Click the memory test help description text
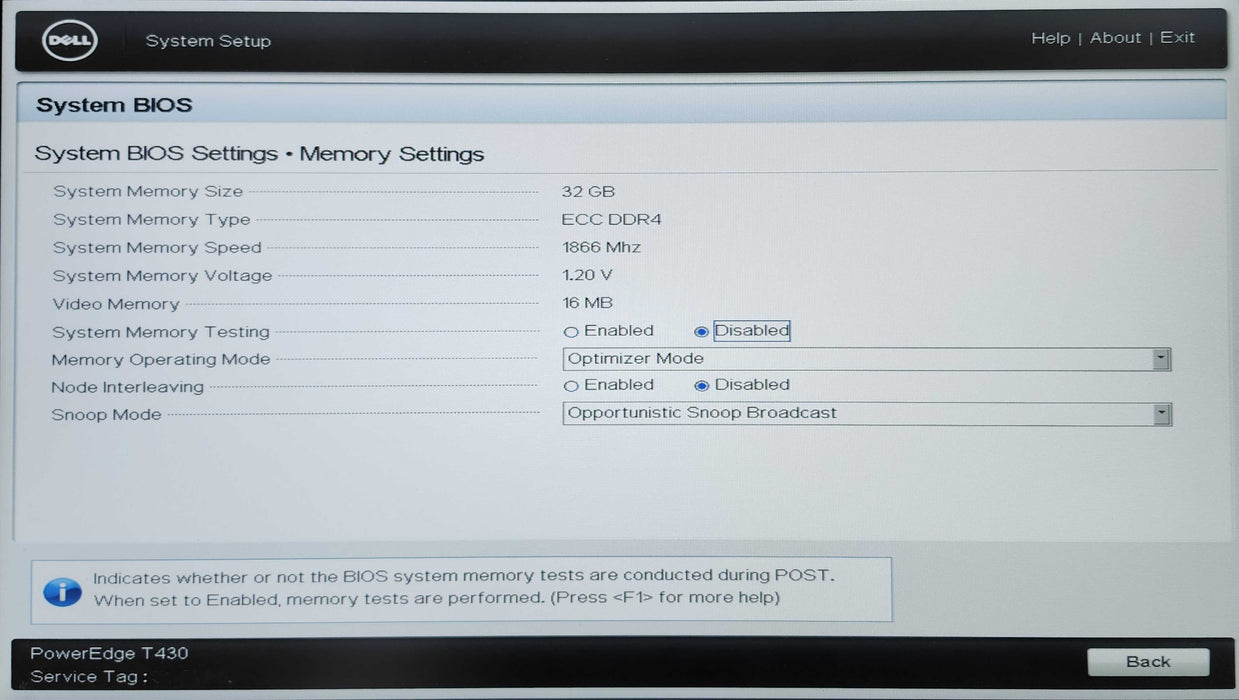The image size is (1239, 700). (463, 587)
